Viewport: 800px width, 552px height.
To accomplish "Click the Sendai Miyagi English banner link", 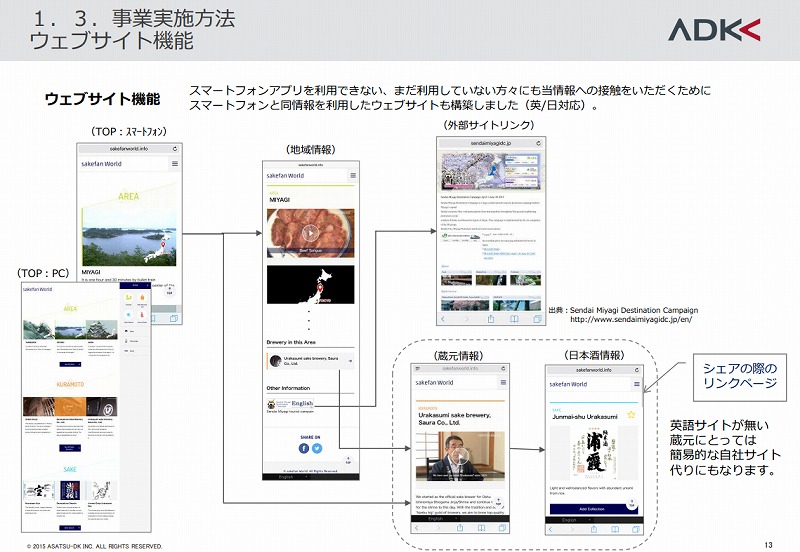I will click(x=291, y=404).
